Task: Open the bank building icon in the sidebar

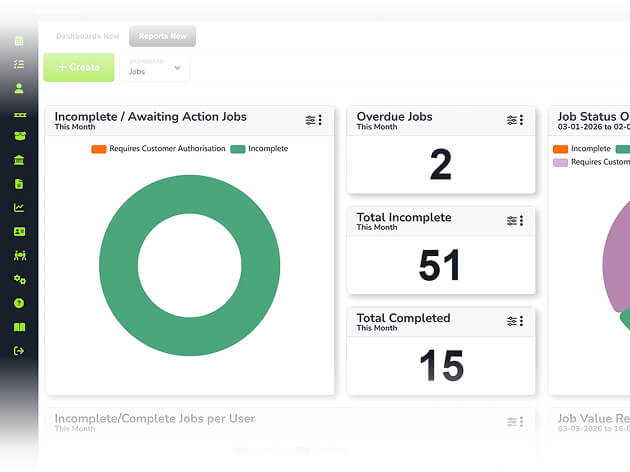Action: pyautogui.click(x=19, y=160)
